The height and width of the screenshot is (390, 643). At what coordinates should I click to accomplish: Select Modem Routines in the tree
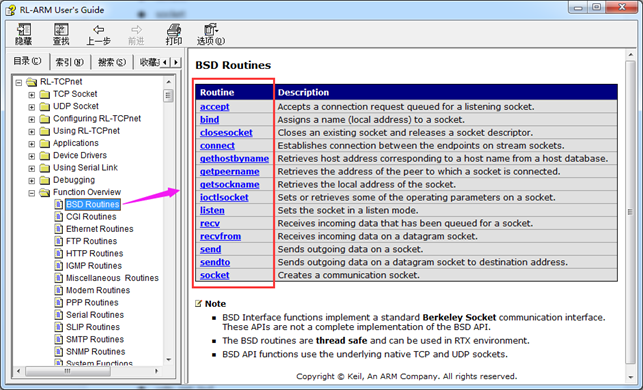pyautogui.click(x=98, y=290)
